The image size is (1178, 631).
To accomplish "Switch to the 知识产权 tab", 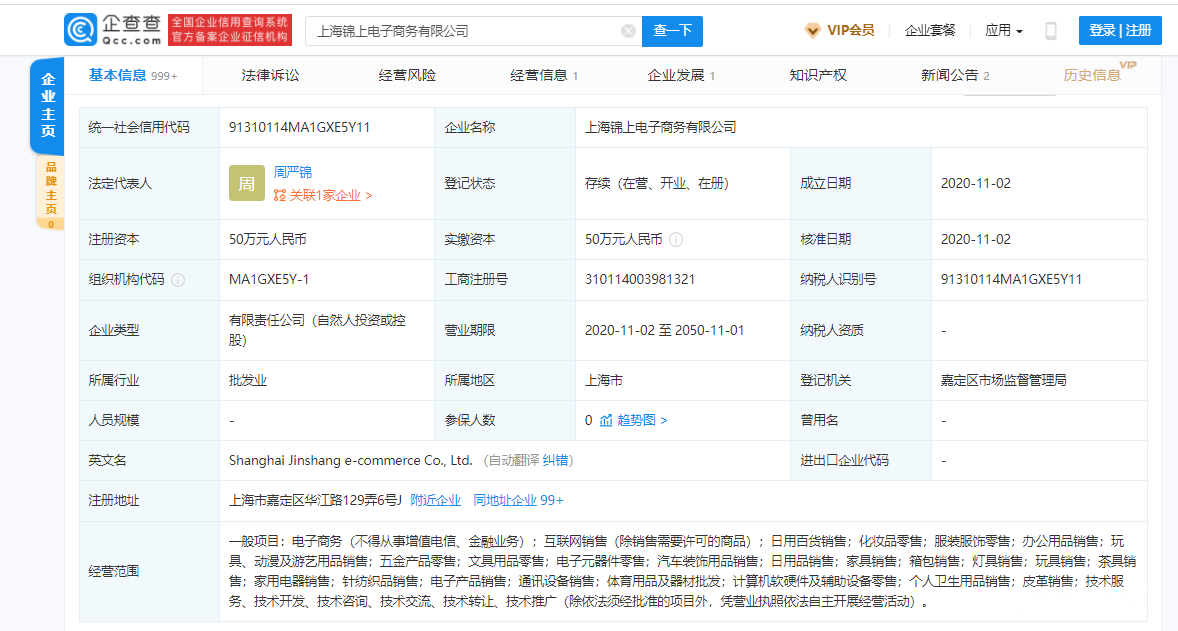I will pos(818,75).
